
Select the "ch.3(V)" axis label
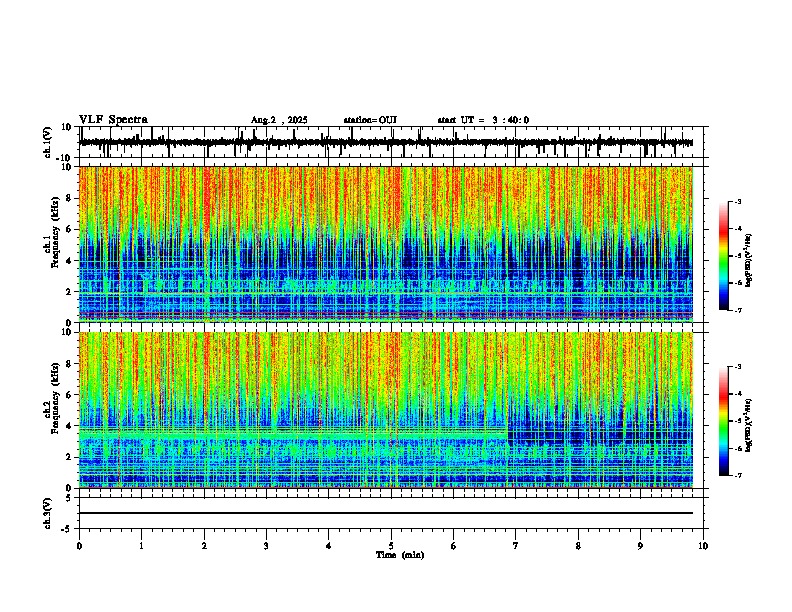click(x=48, y=513)
